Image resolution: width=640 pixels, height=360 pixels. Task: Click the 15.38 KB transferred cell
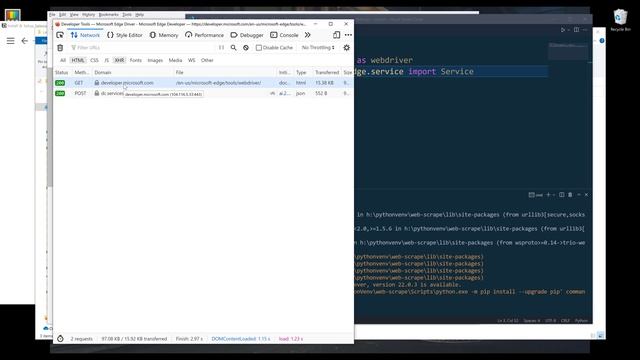pos(324,83)
